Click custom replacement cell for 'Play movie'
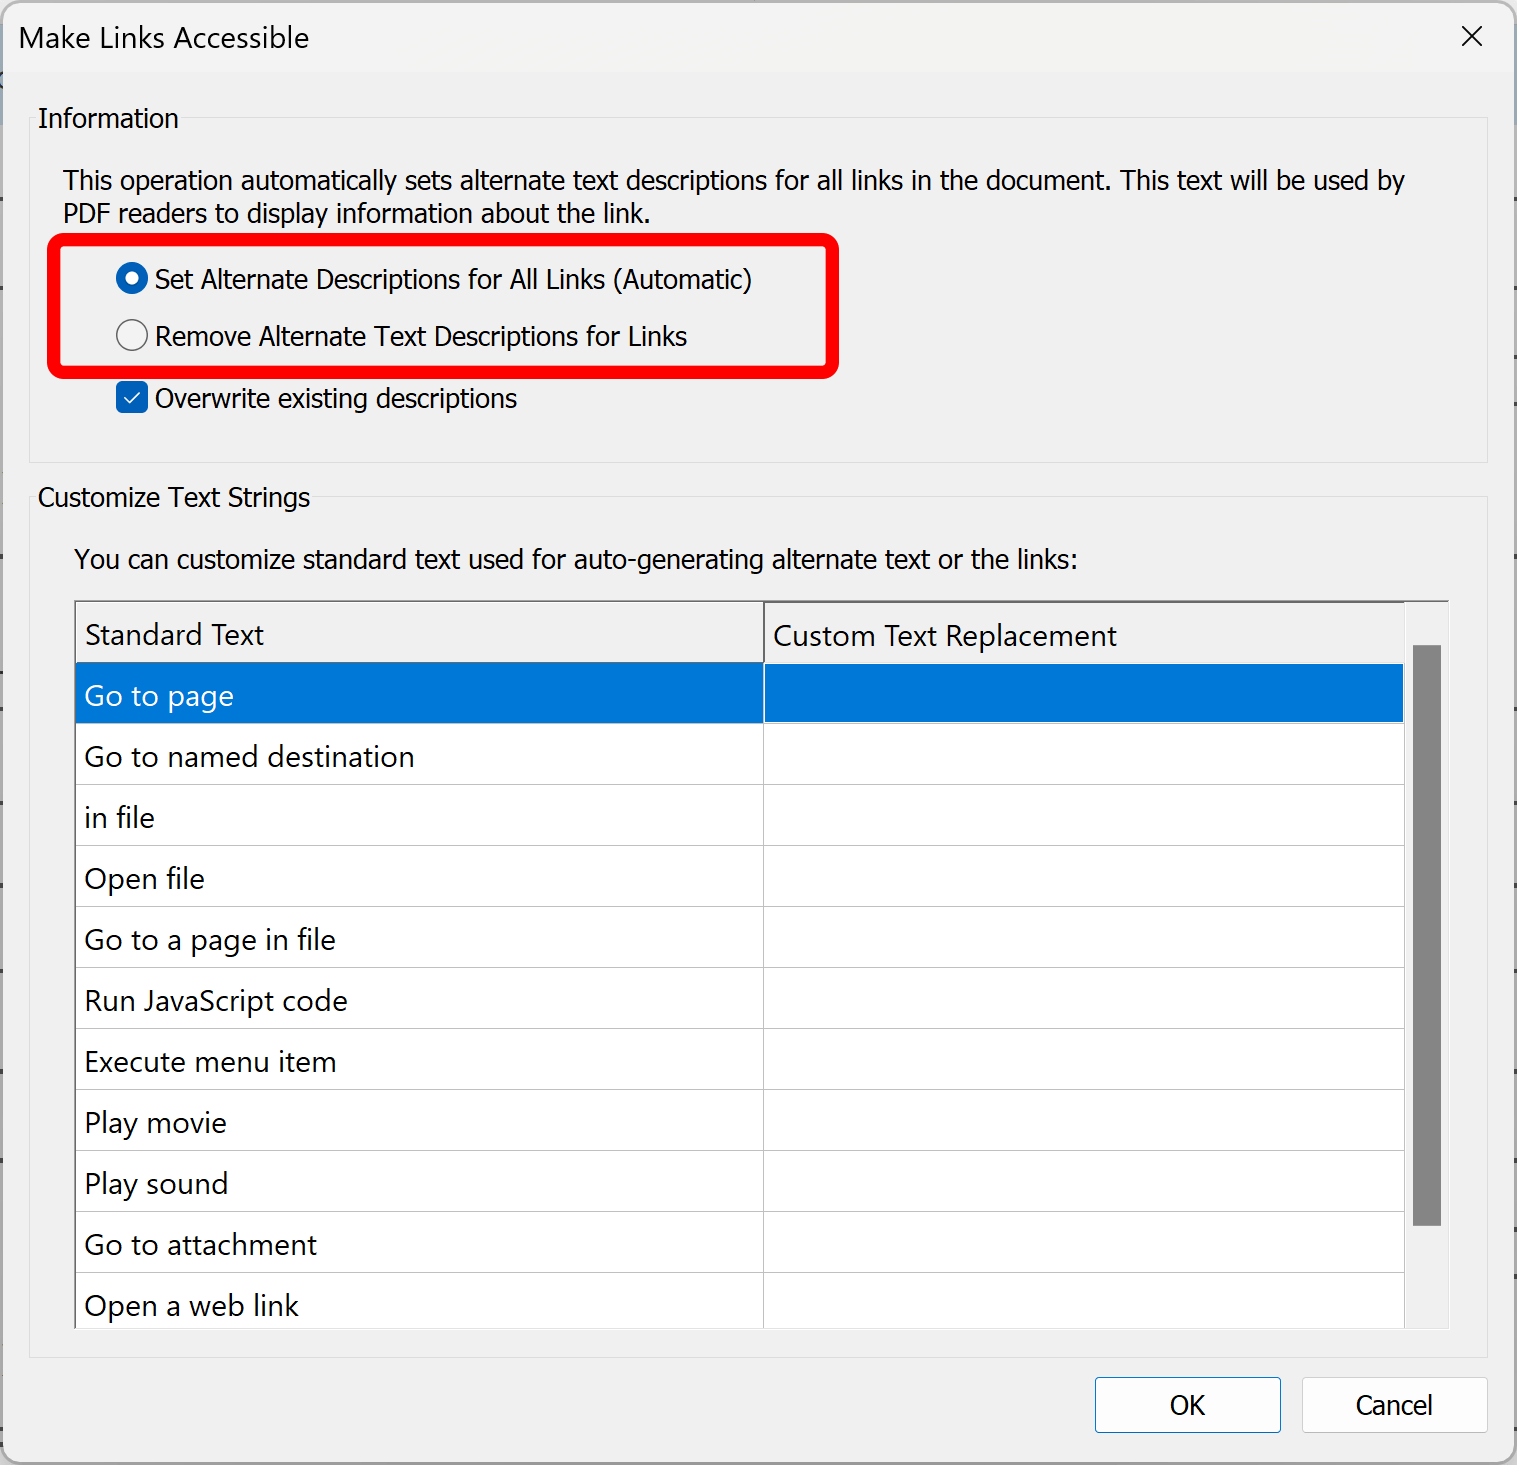 tap(1084, 1122)
